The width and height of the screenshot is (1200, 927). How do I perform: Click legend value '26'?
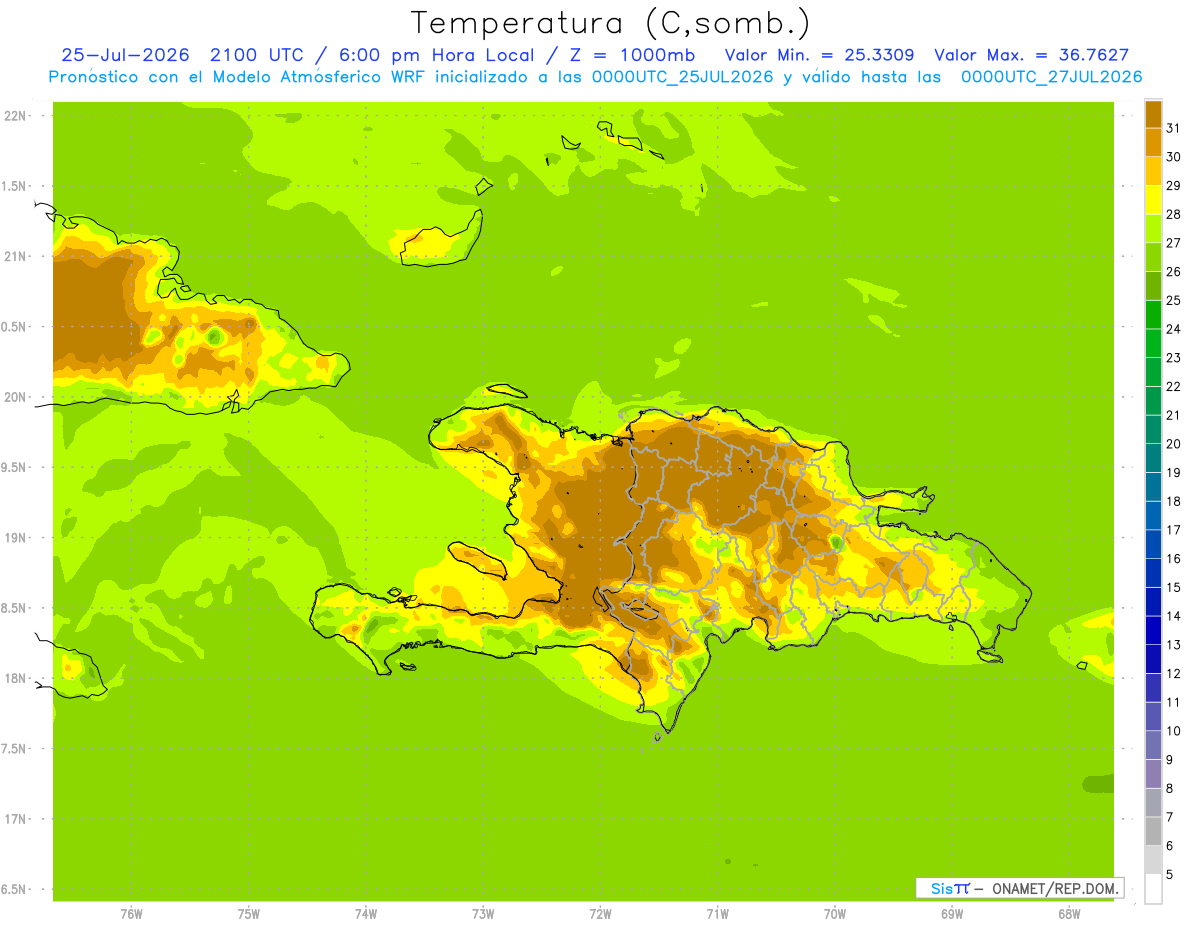tap(1174, 272)
